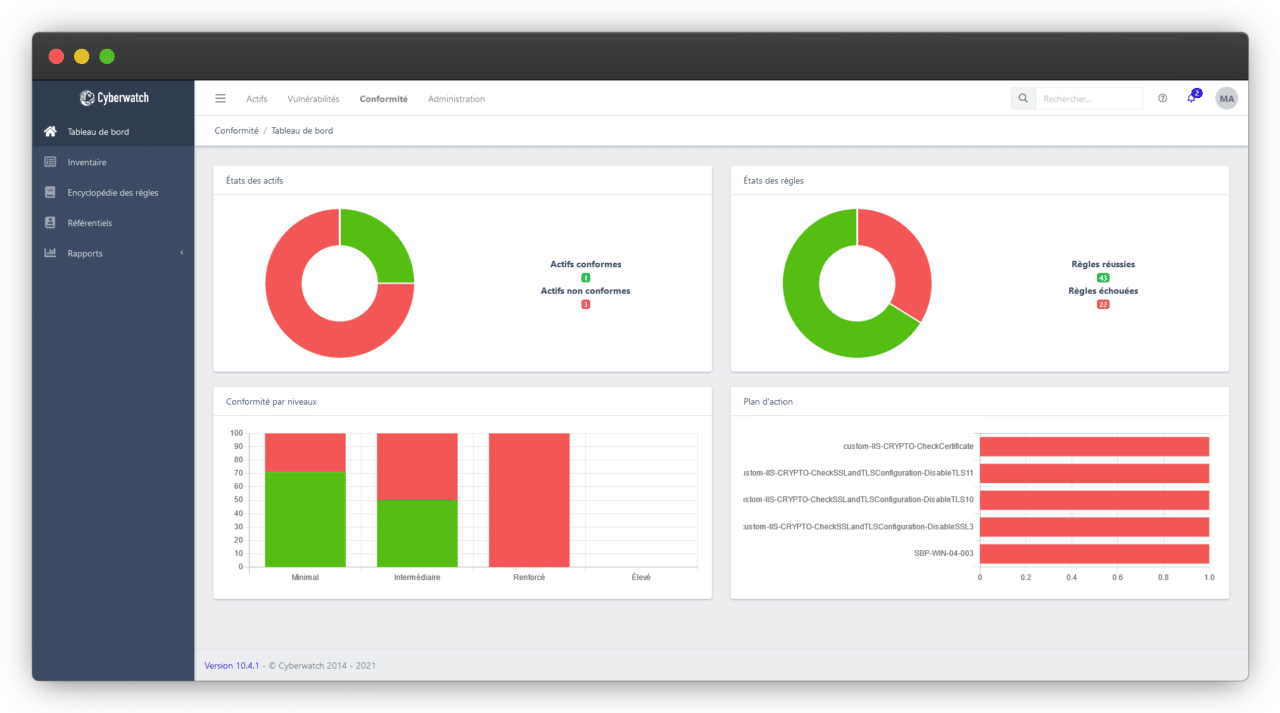
Task: Switch to the Conformité tab
Action: [x=383, y=98]
